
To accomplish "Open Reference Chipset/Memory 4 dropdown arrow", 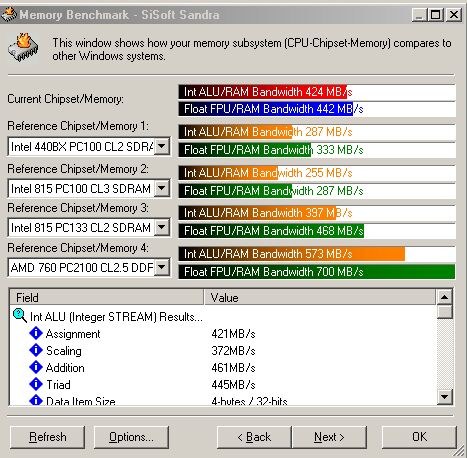I will click(162, 267).
